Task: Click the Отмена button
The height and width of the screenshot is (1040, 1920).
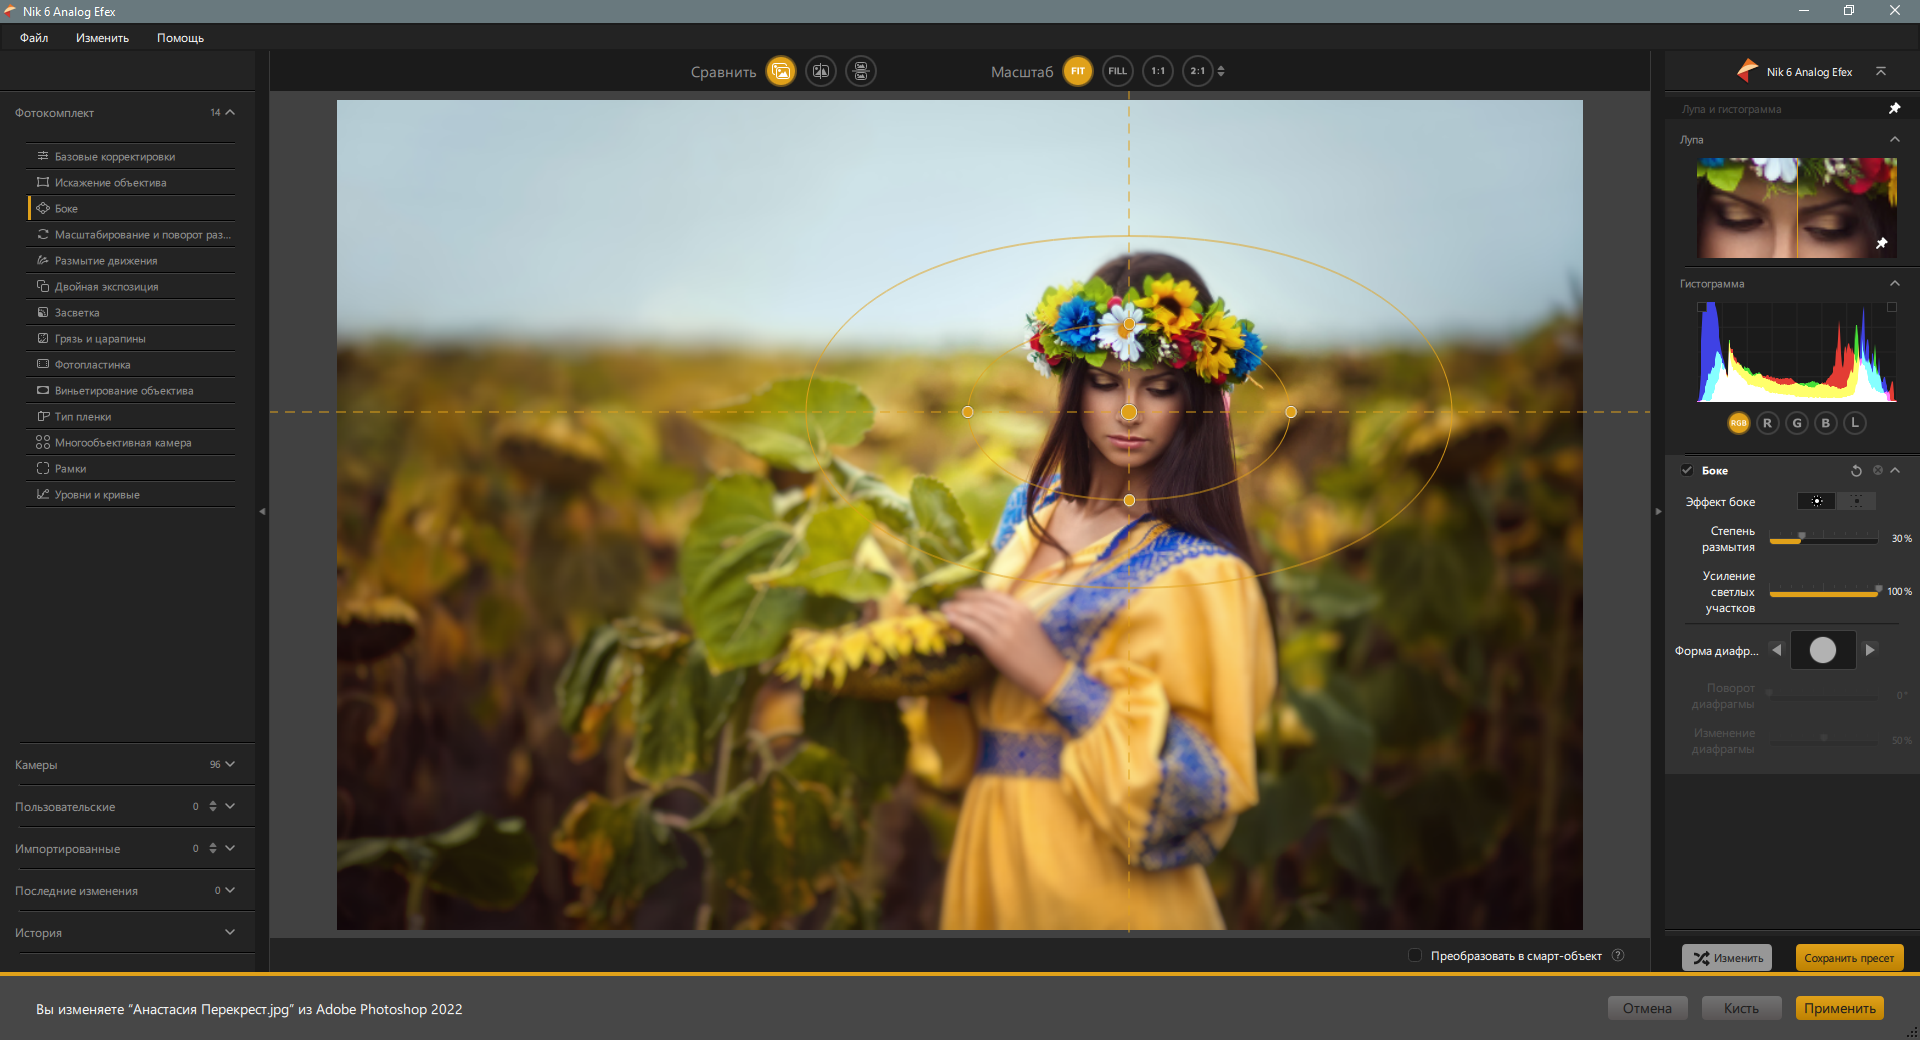Action: tap(1647, 1008)
